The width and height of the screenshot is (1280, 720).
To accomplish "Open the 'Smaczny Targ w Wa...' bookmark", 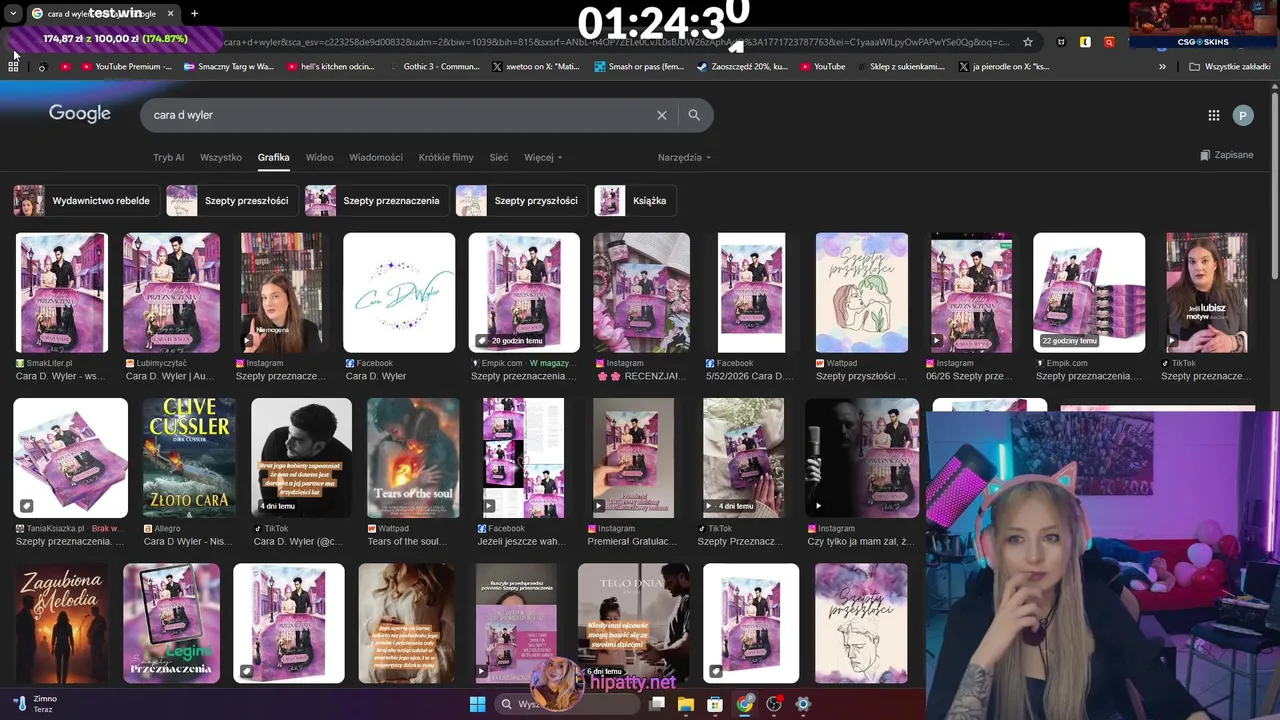I will (228, 67).
